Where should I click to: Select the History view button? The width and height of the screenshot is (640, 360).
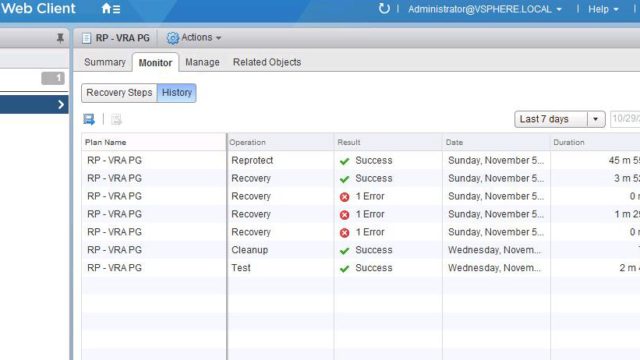pyautogui.click(x=177, y=93)
